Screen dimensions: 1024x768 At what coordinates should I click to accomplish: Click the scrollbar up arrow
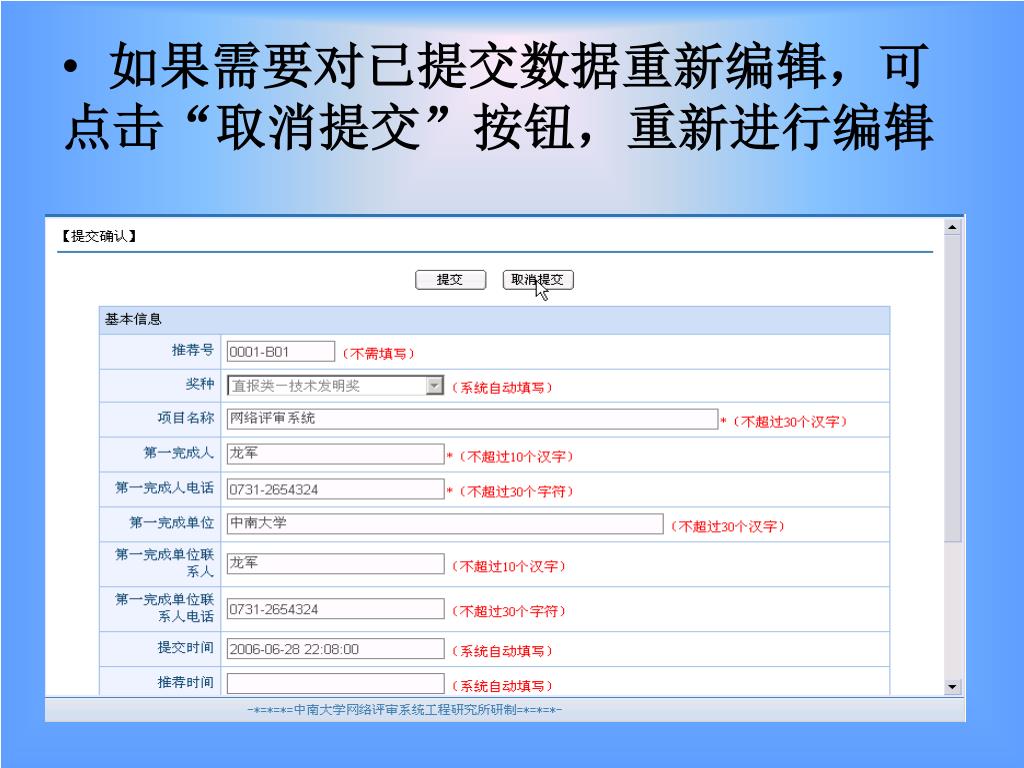coord(952,227)
